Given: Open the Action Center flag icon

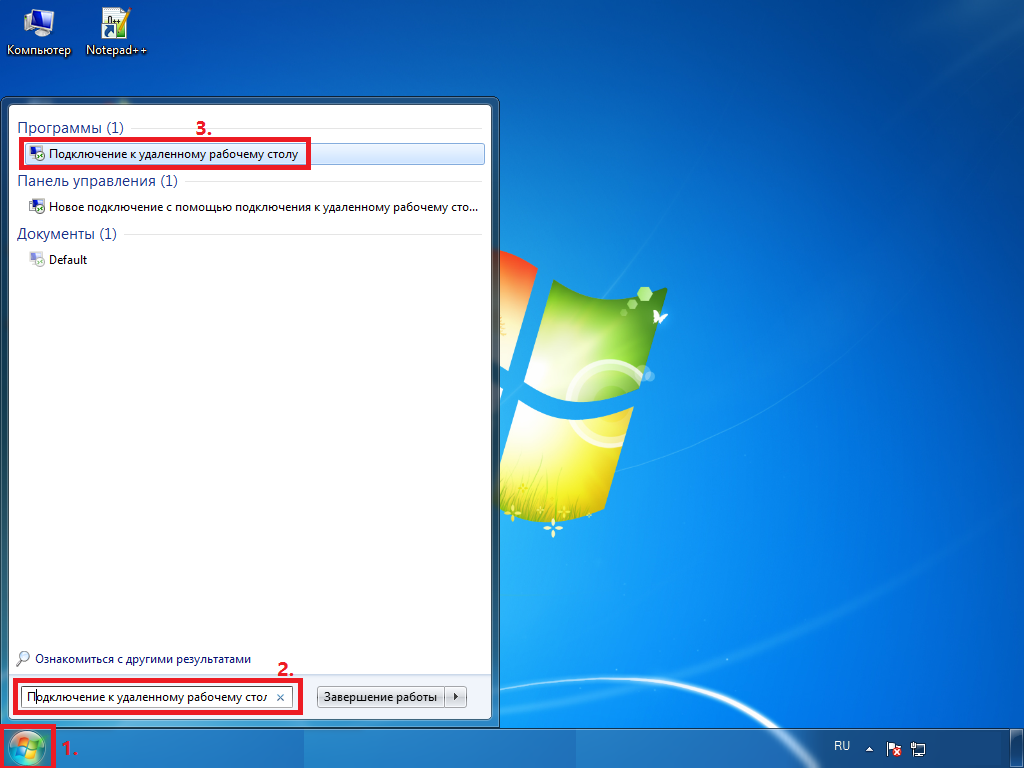Looking at the screenshot, I should coord(895,748).
